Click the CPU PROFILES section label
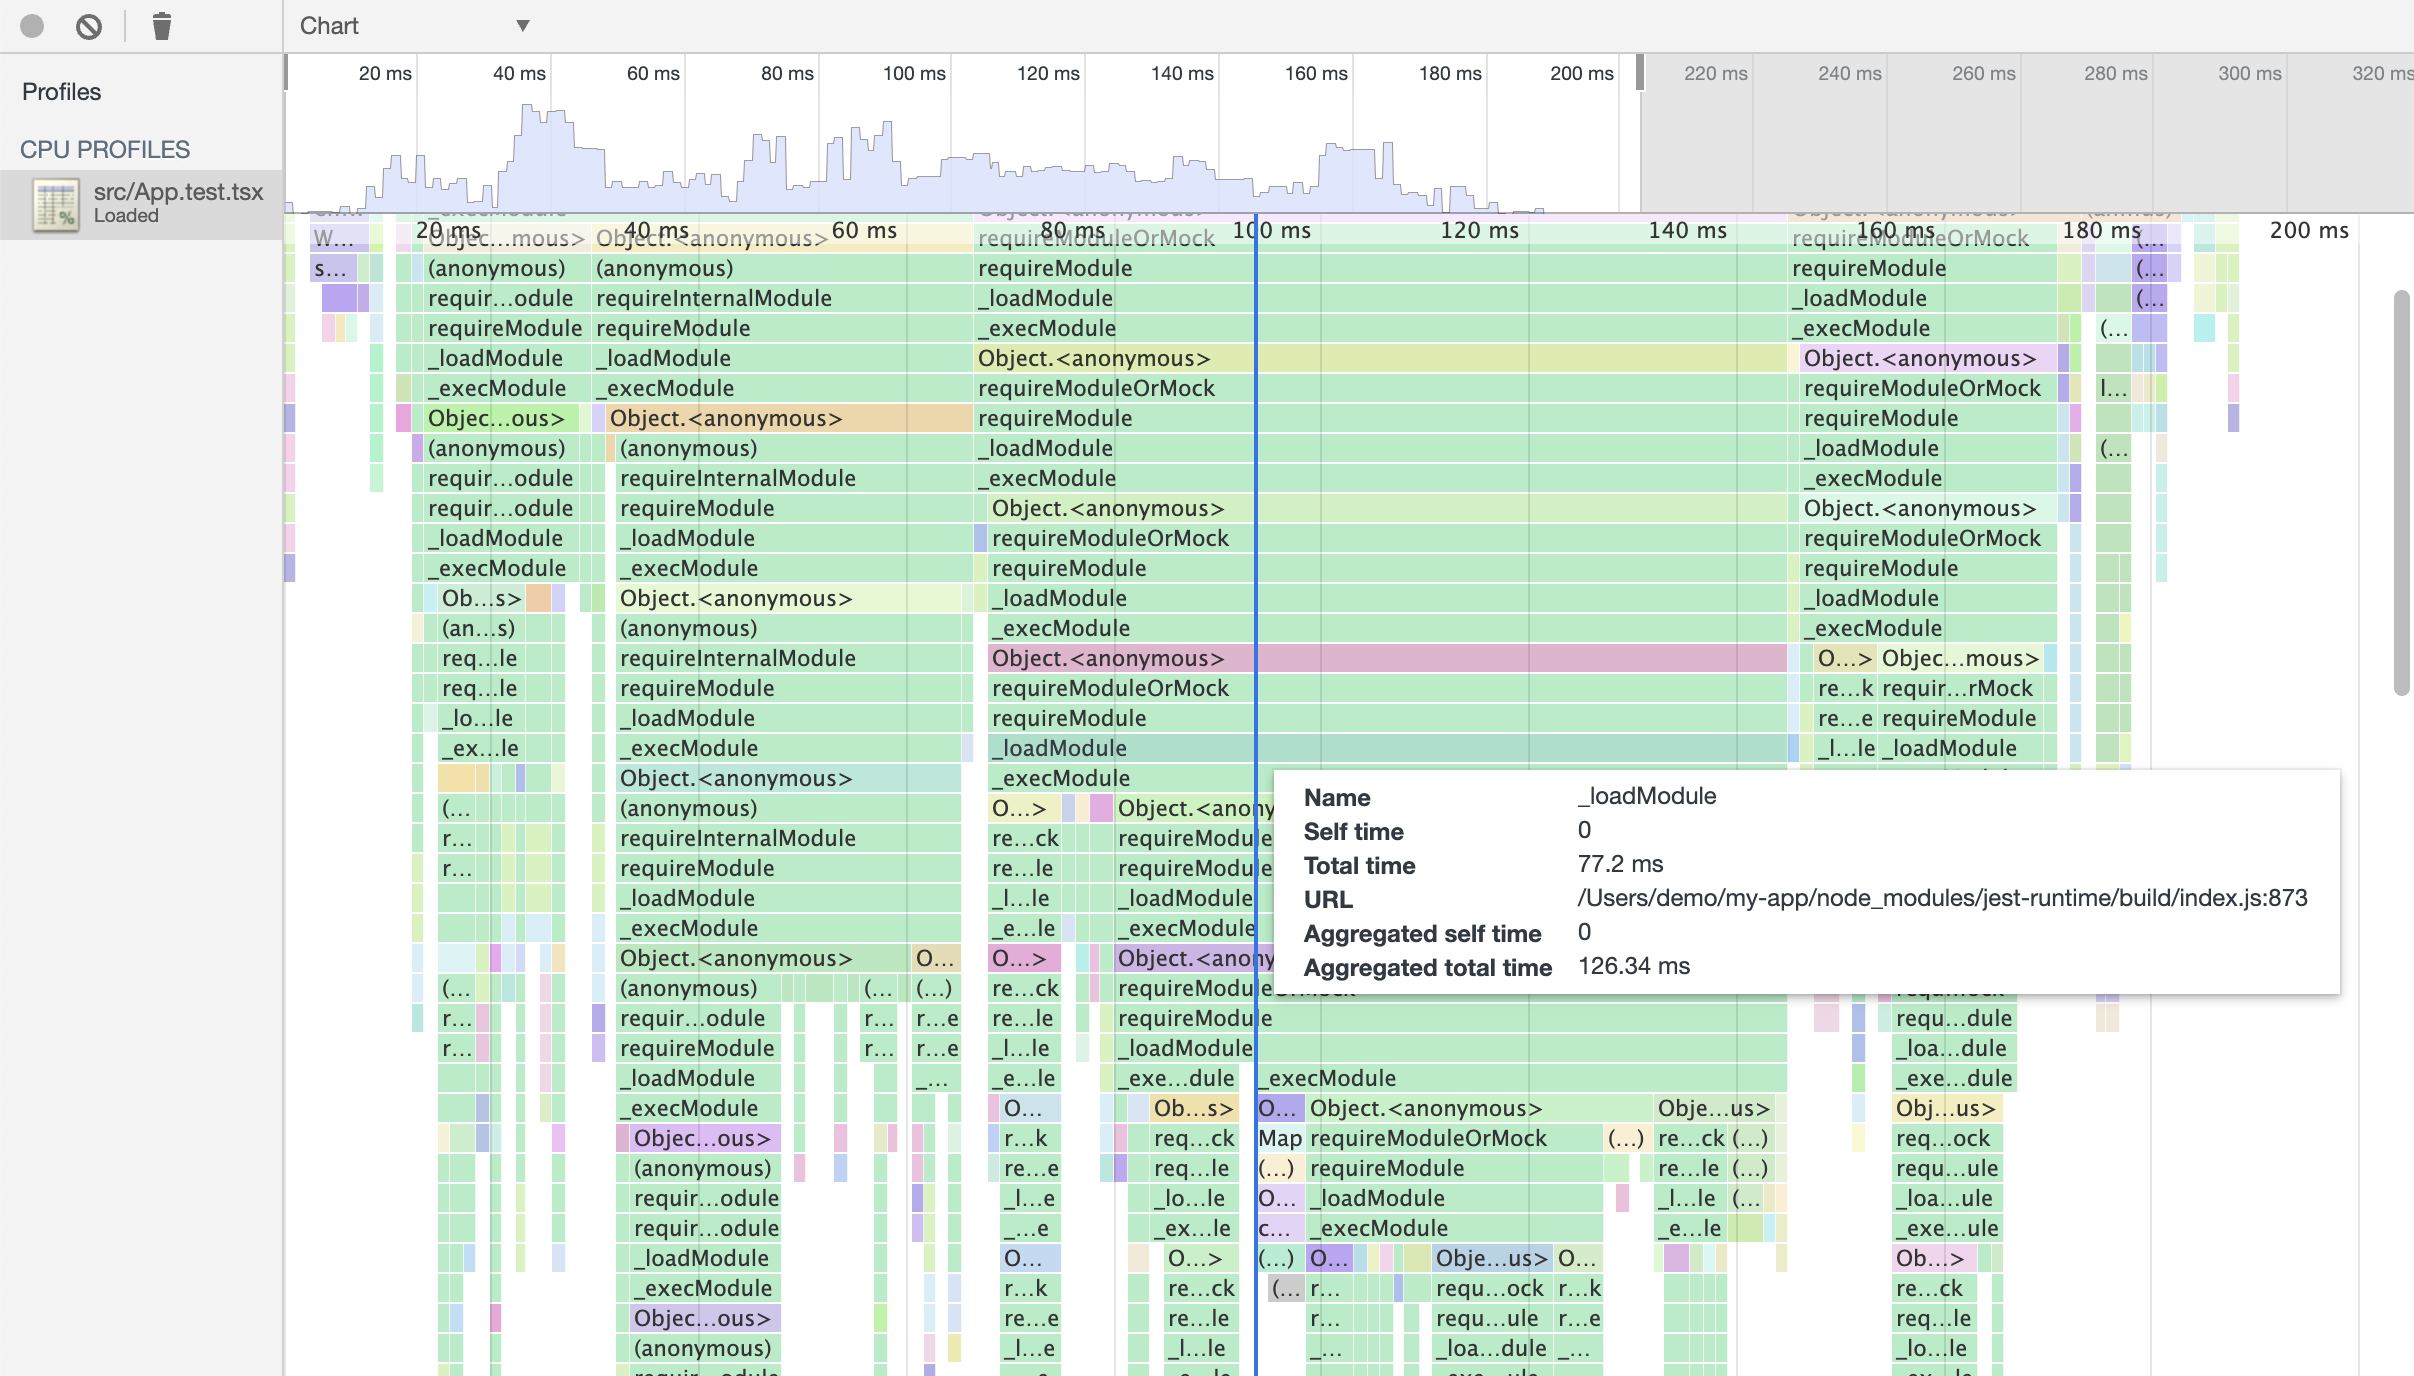The image size is (2414, 1376). pos(105,149)
